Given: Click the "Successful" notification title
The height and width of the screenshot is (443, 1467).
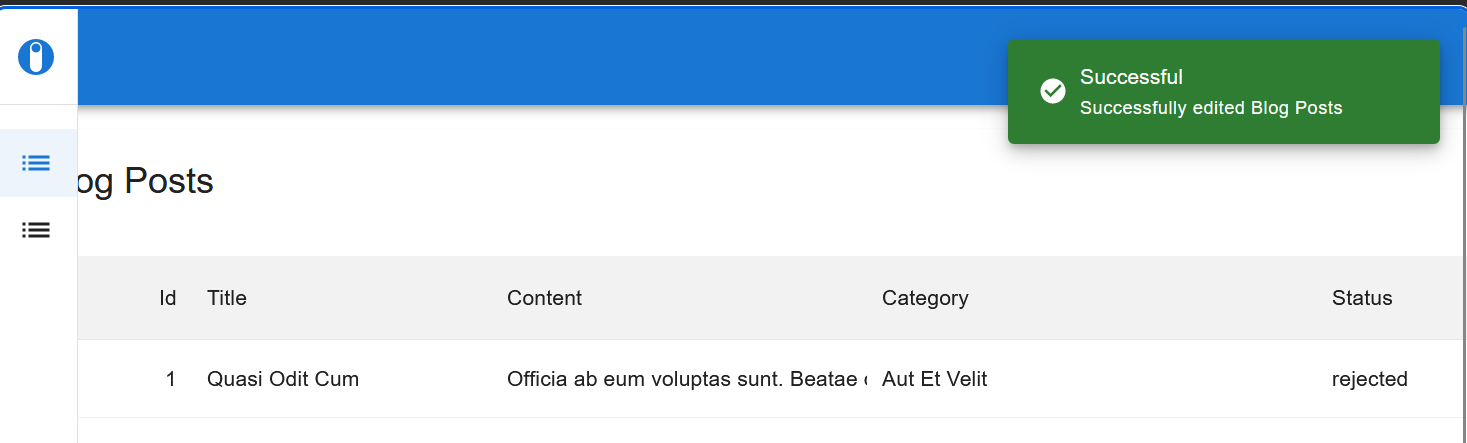Looking at the screenshot, I should tap(1131, 77).
